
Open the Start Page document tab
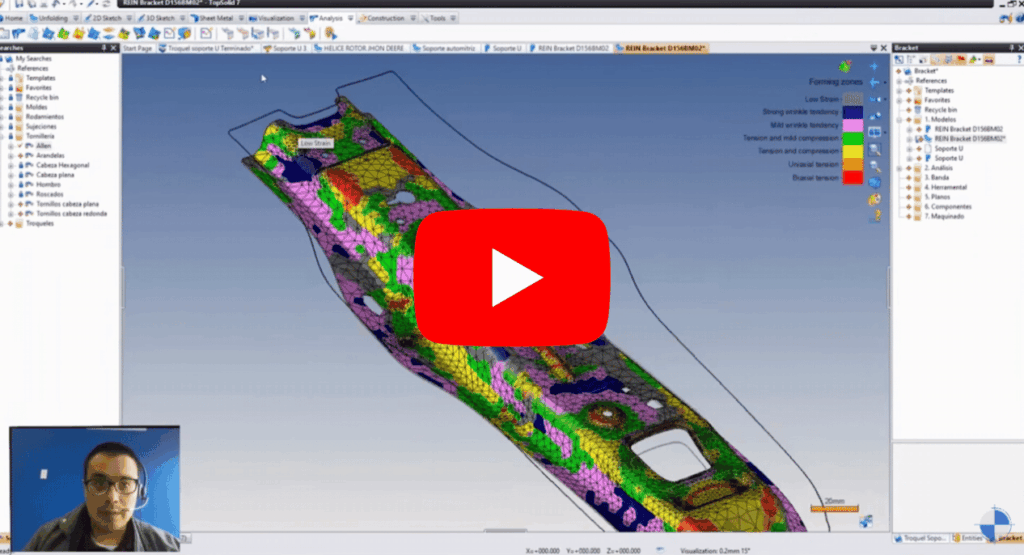coord(137,48)
